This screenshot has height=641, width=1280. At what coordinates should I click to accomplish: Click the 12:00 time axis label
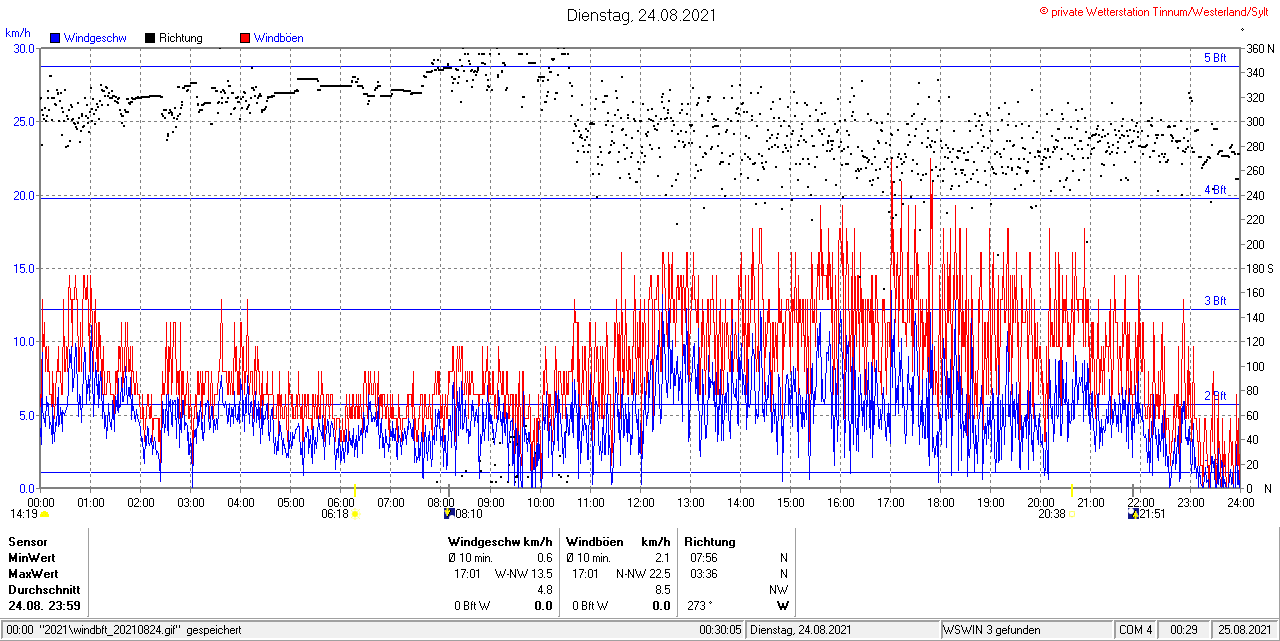[641, 502]
